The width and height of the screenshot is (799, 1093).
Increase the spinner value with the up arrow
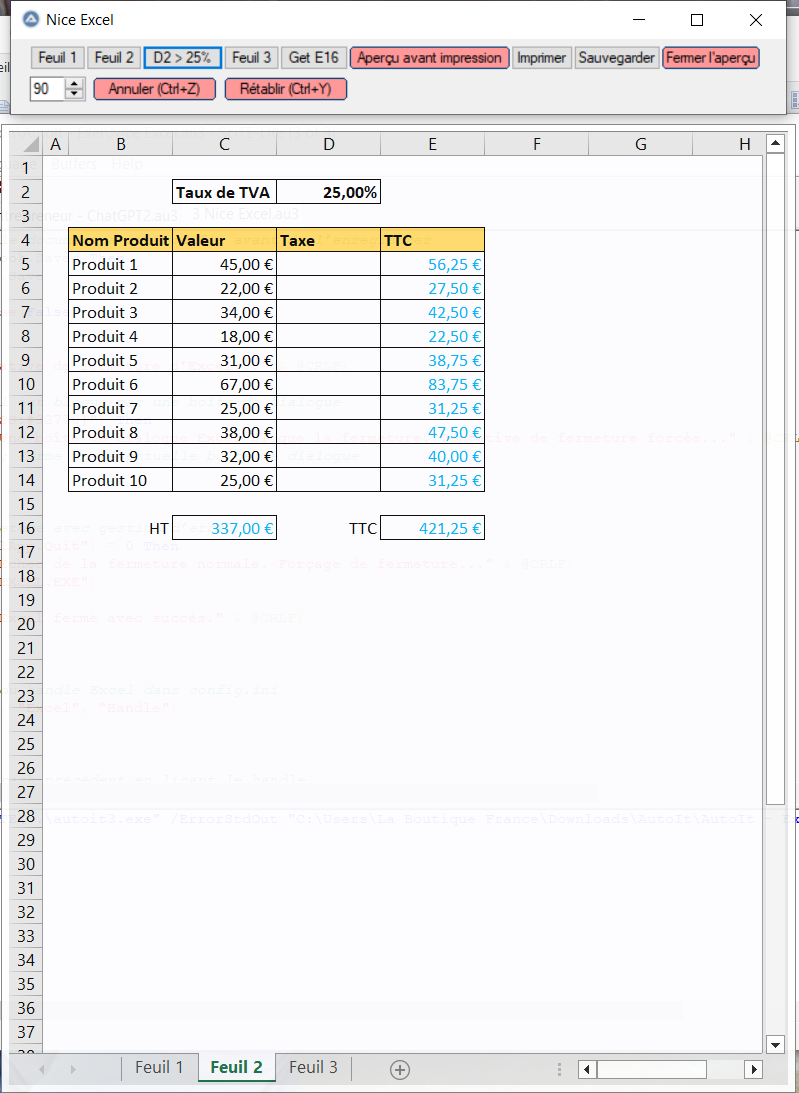click(x=75, y=84)
